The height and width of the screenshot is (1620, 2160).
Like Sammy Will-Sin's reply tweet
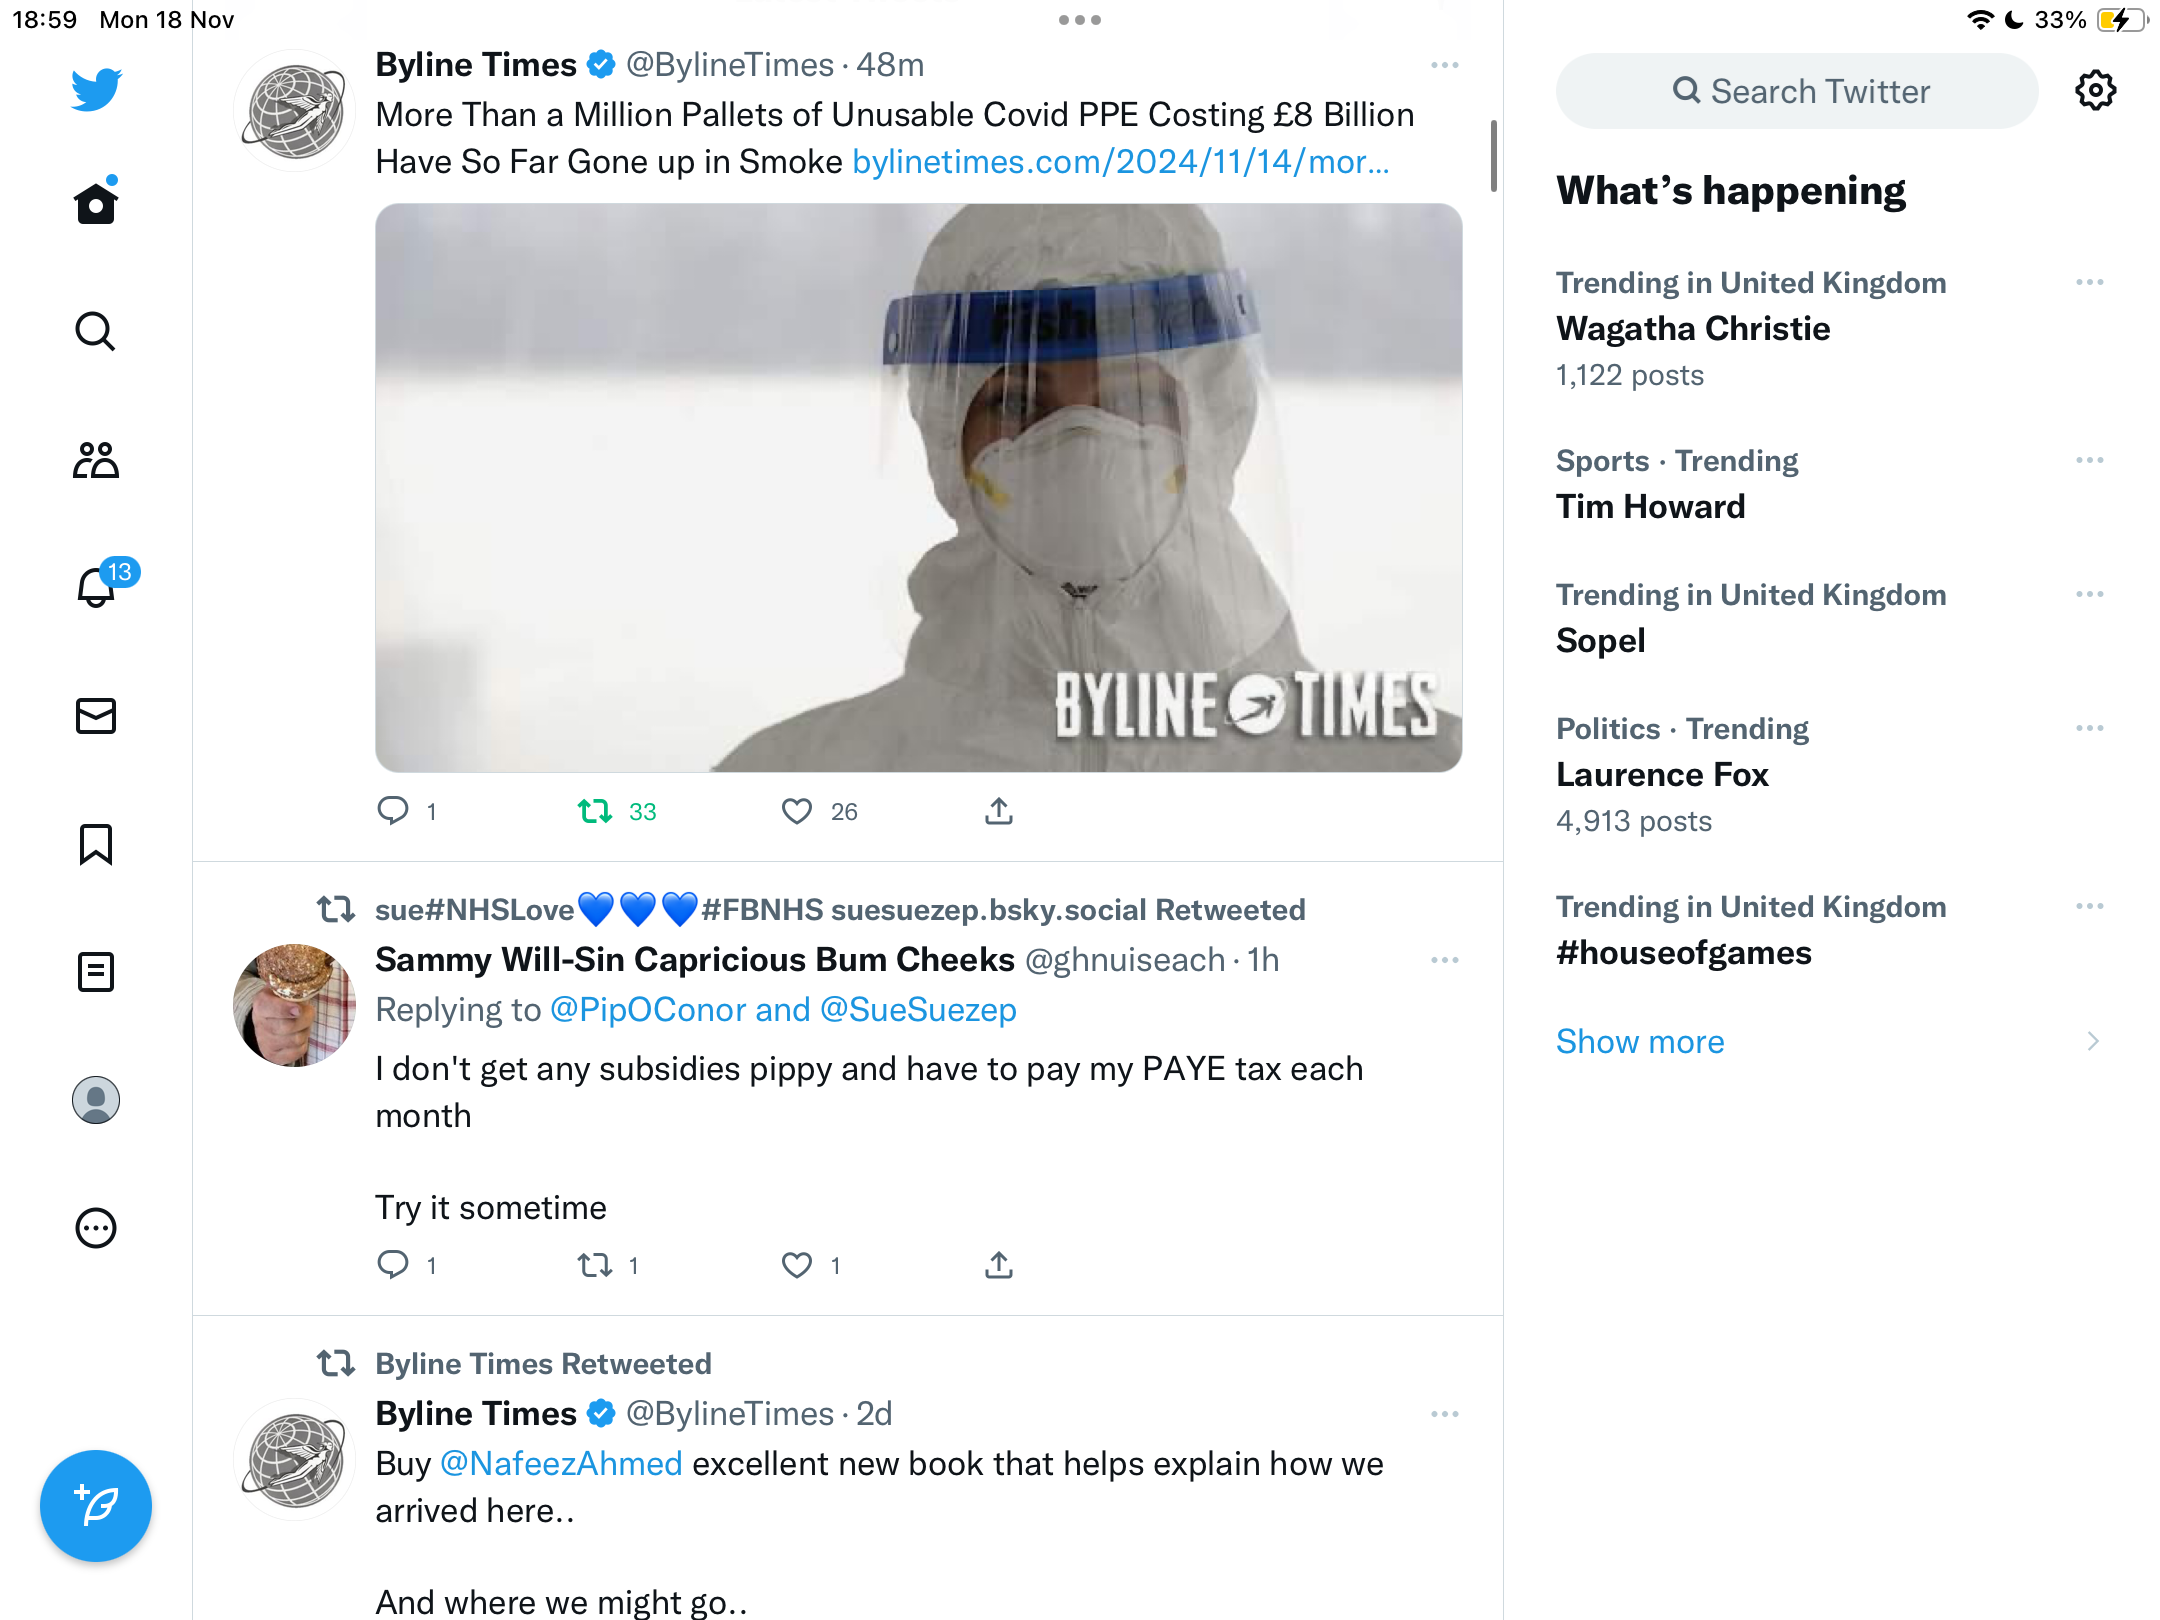coord(797,1265)
